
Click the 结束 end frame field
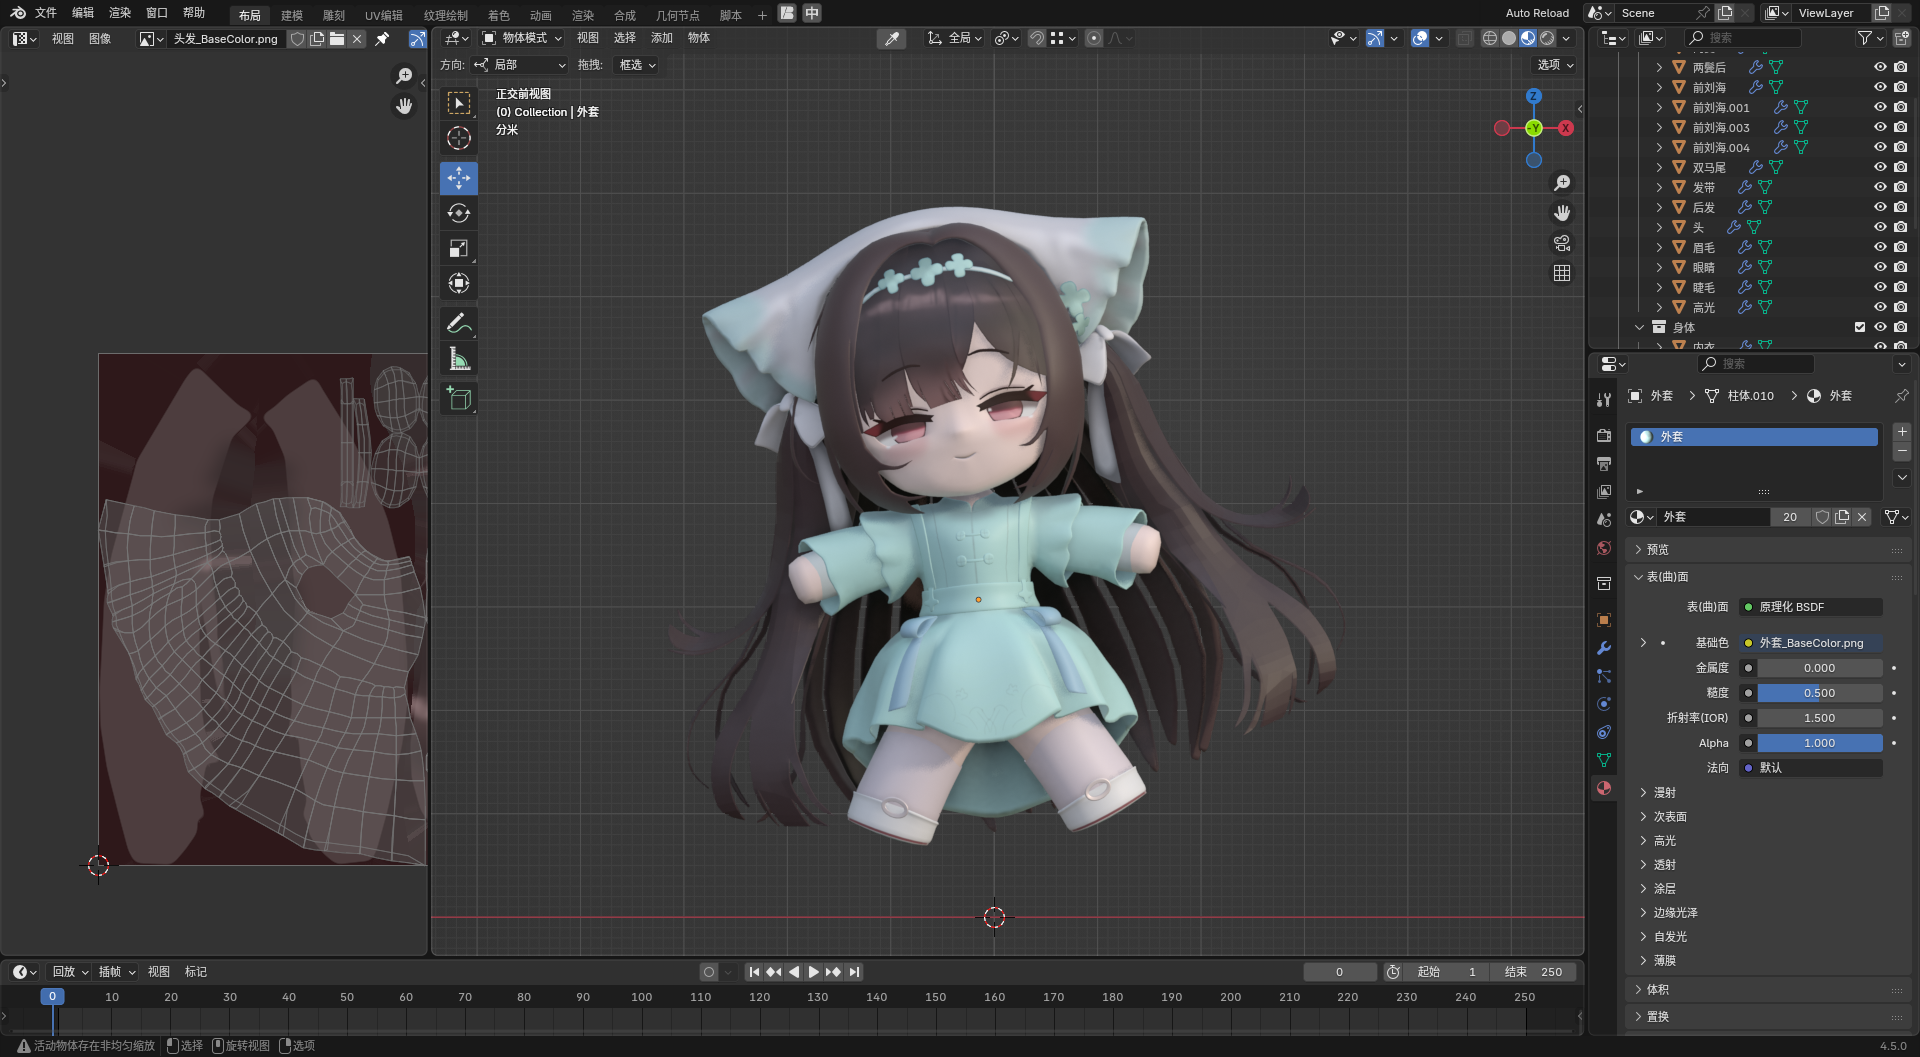pyautogui.click(x=1533, y=972)
